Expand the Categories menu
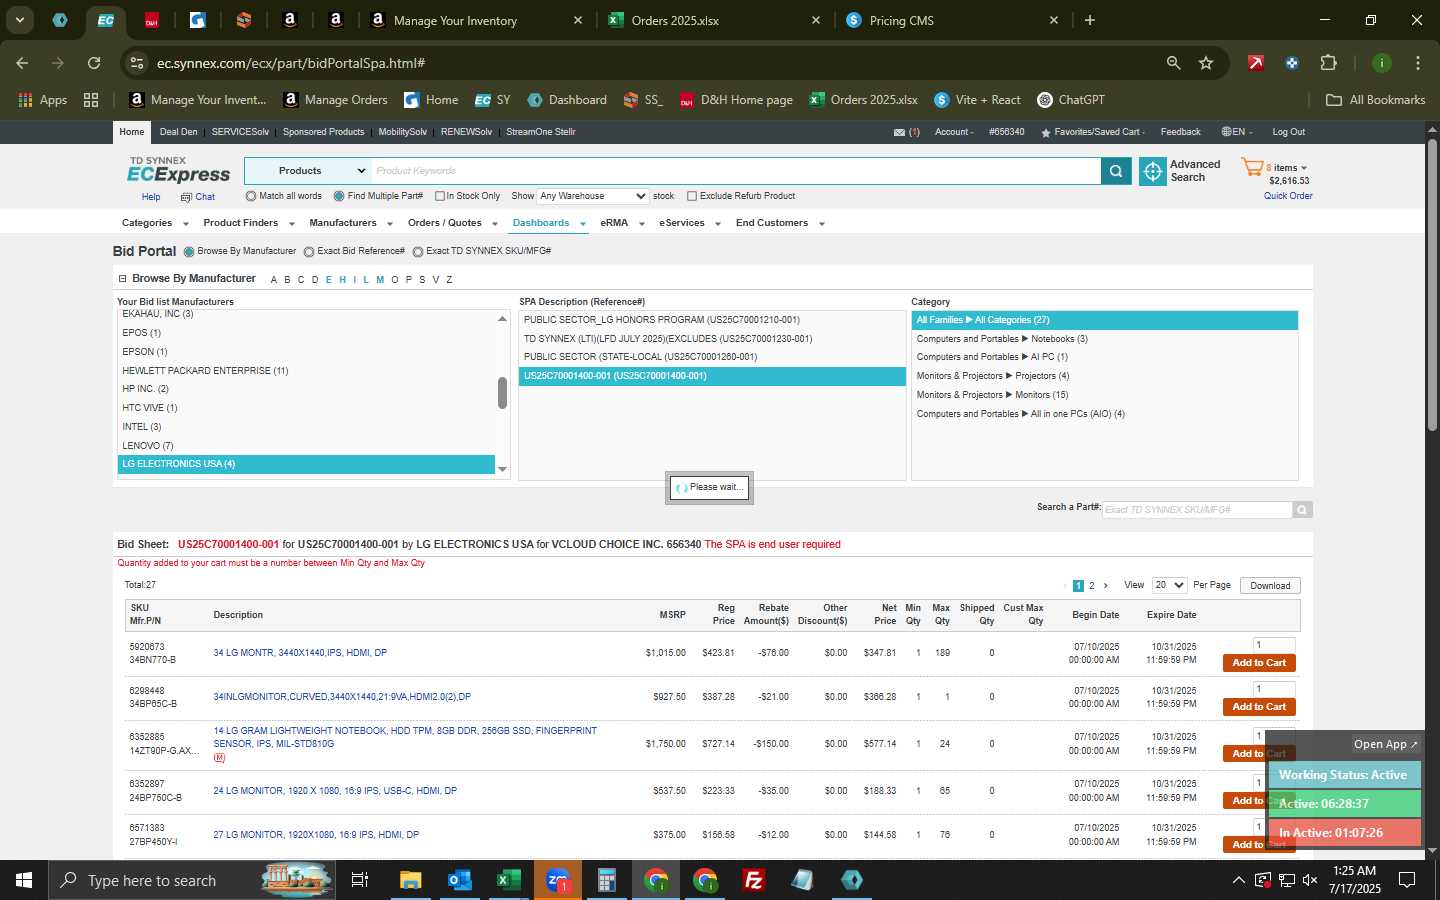Screen dimensions: 1440x900 [155, 223]
